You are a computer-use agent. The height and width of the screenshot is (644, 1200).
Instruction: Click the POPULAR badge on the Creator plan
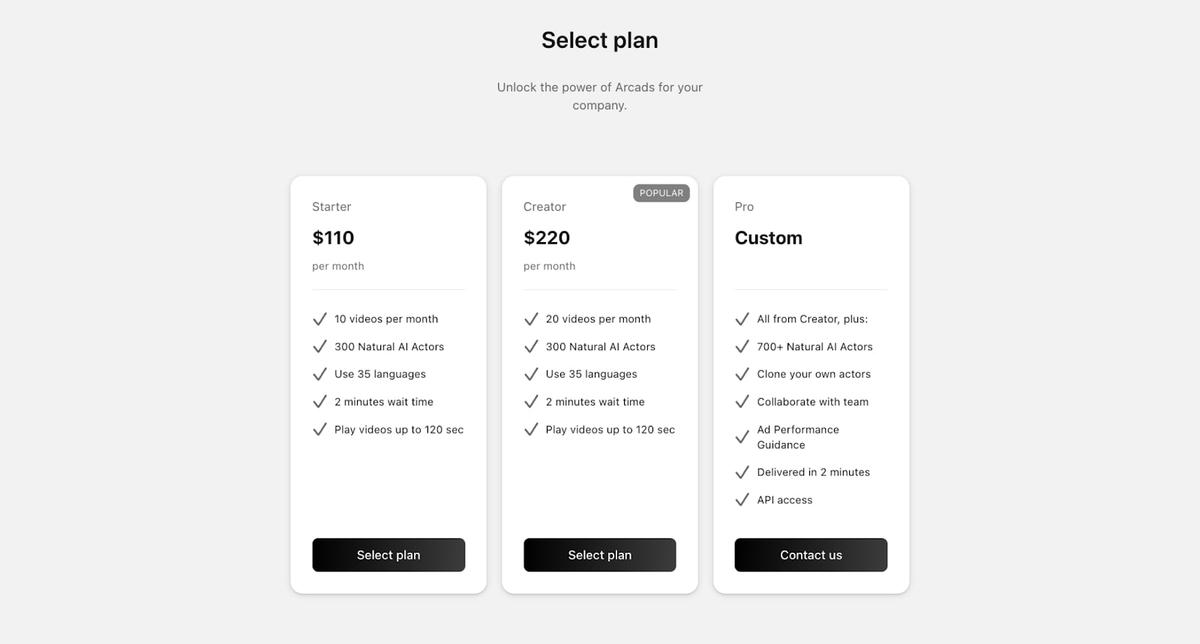661,192
